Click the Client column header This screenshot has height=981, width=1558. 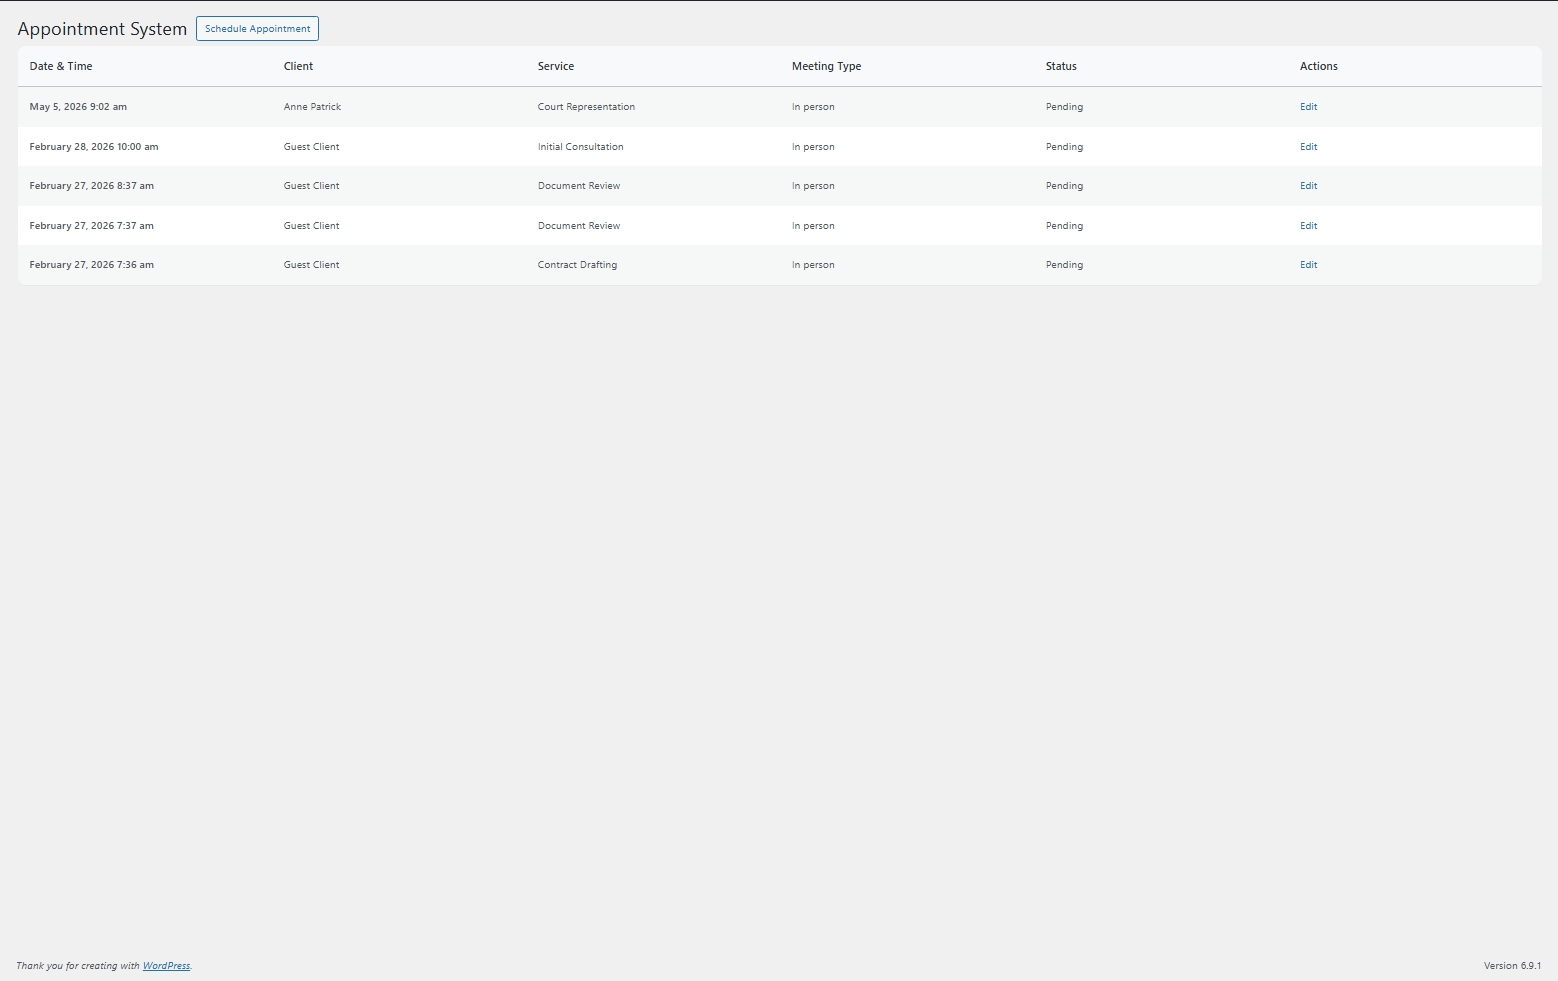[298, 67]
